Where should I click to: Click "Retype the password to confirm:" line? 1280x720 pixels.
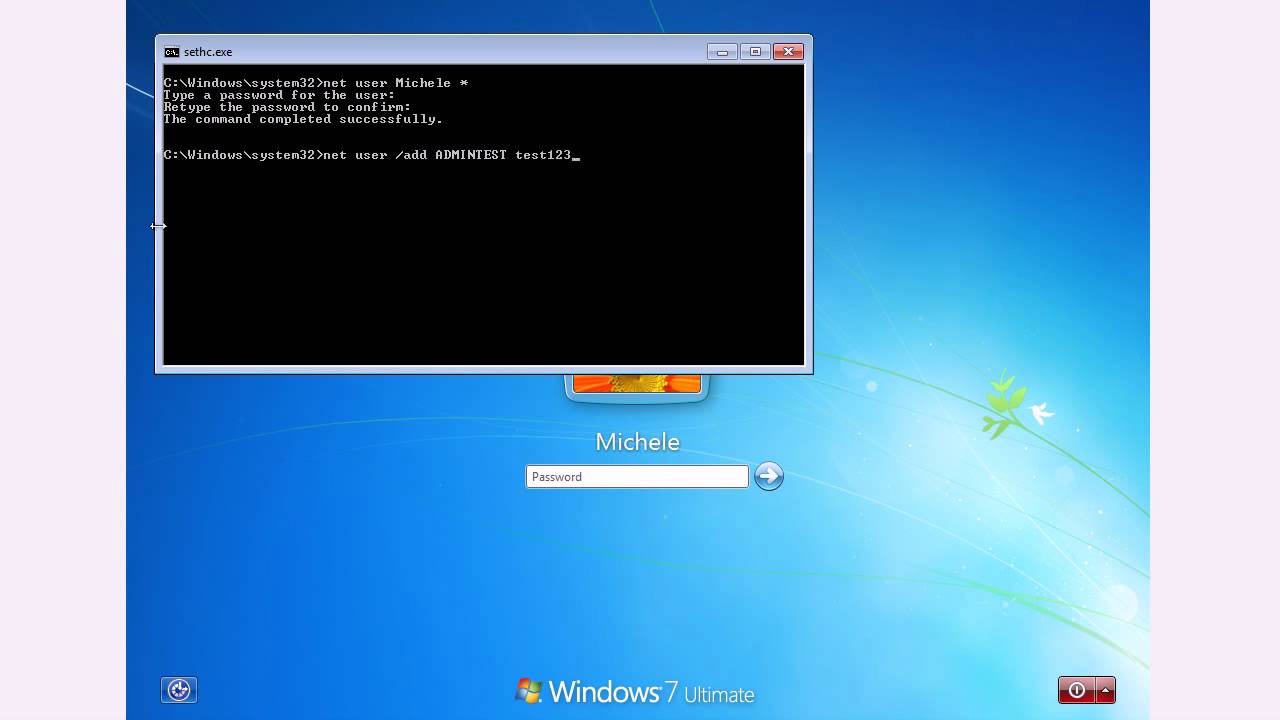287,107
